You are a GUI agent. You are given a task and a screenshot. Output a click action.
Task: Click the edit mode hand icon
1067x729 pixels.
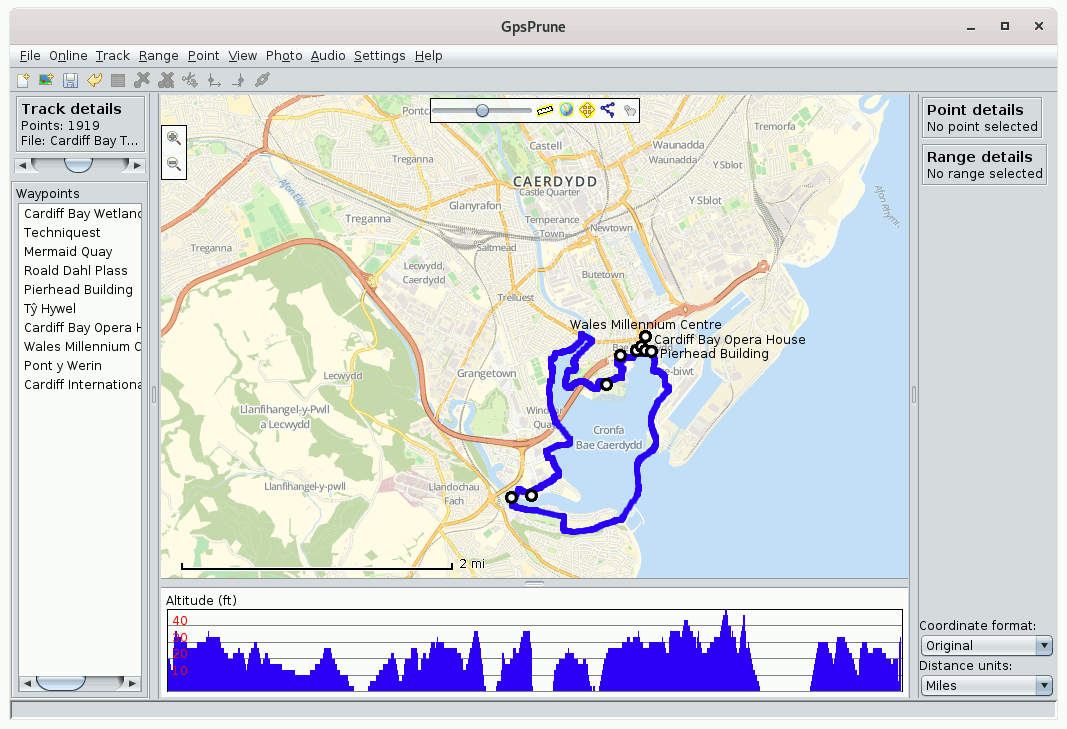[x=629, y=110]
